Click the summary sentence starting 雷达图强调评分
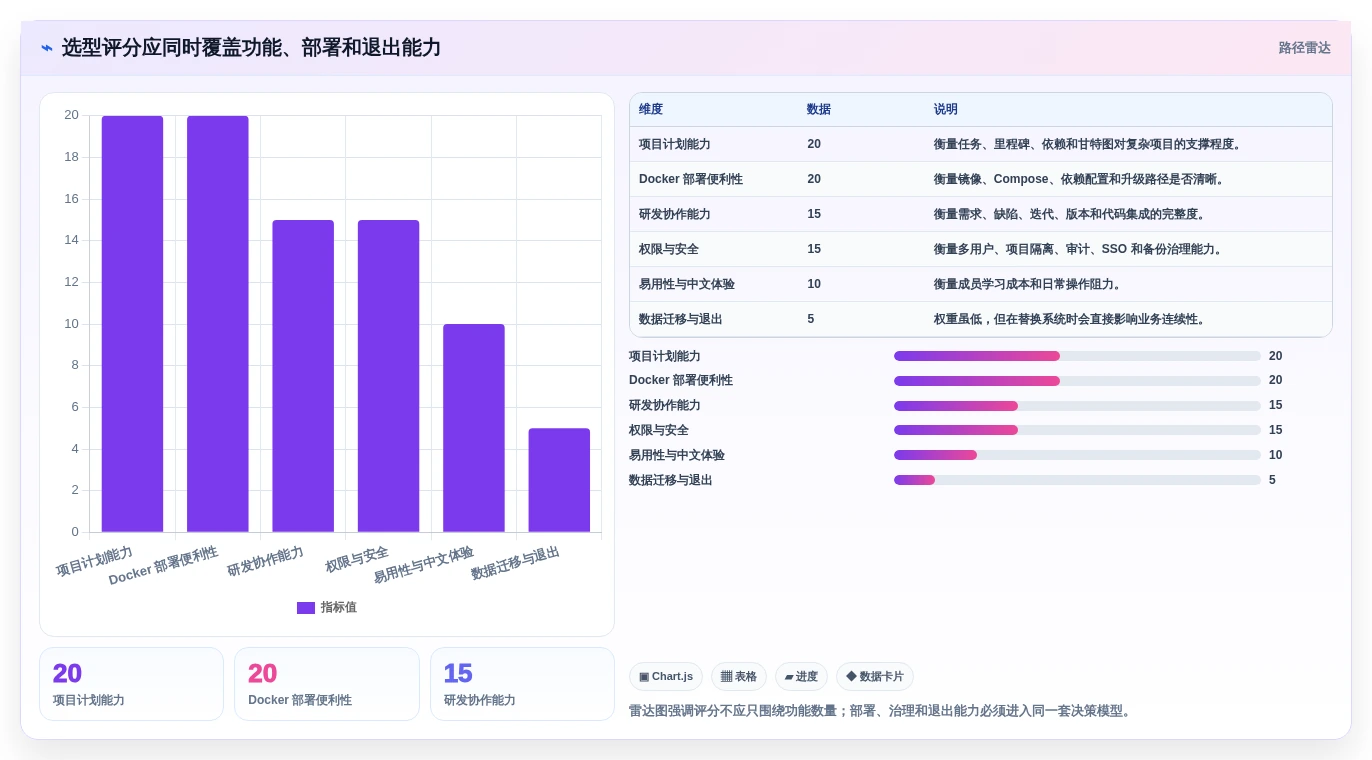The height and width of the screenshot is (760, 1372). [x=882, y=711]
